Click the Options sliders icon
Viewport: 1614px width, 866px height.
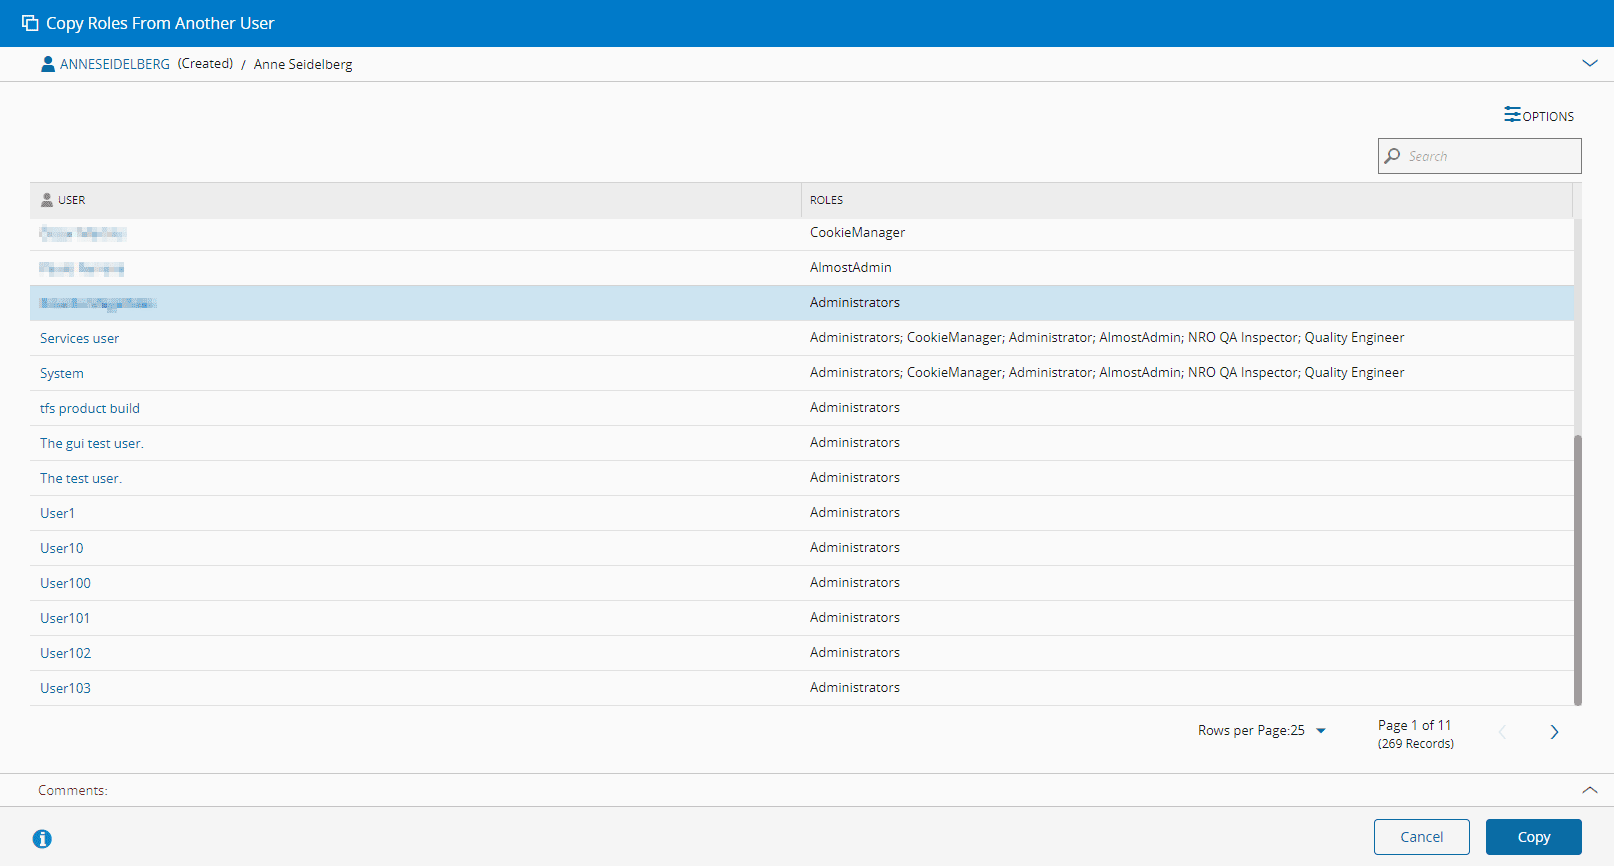point(1512,115)
